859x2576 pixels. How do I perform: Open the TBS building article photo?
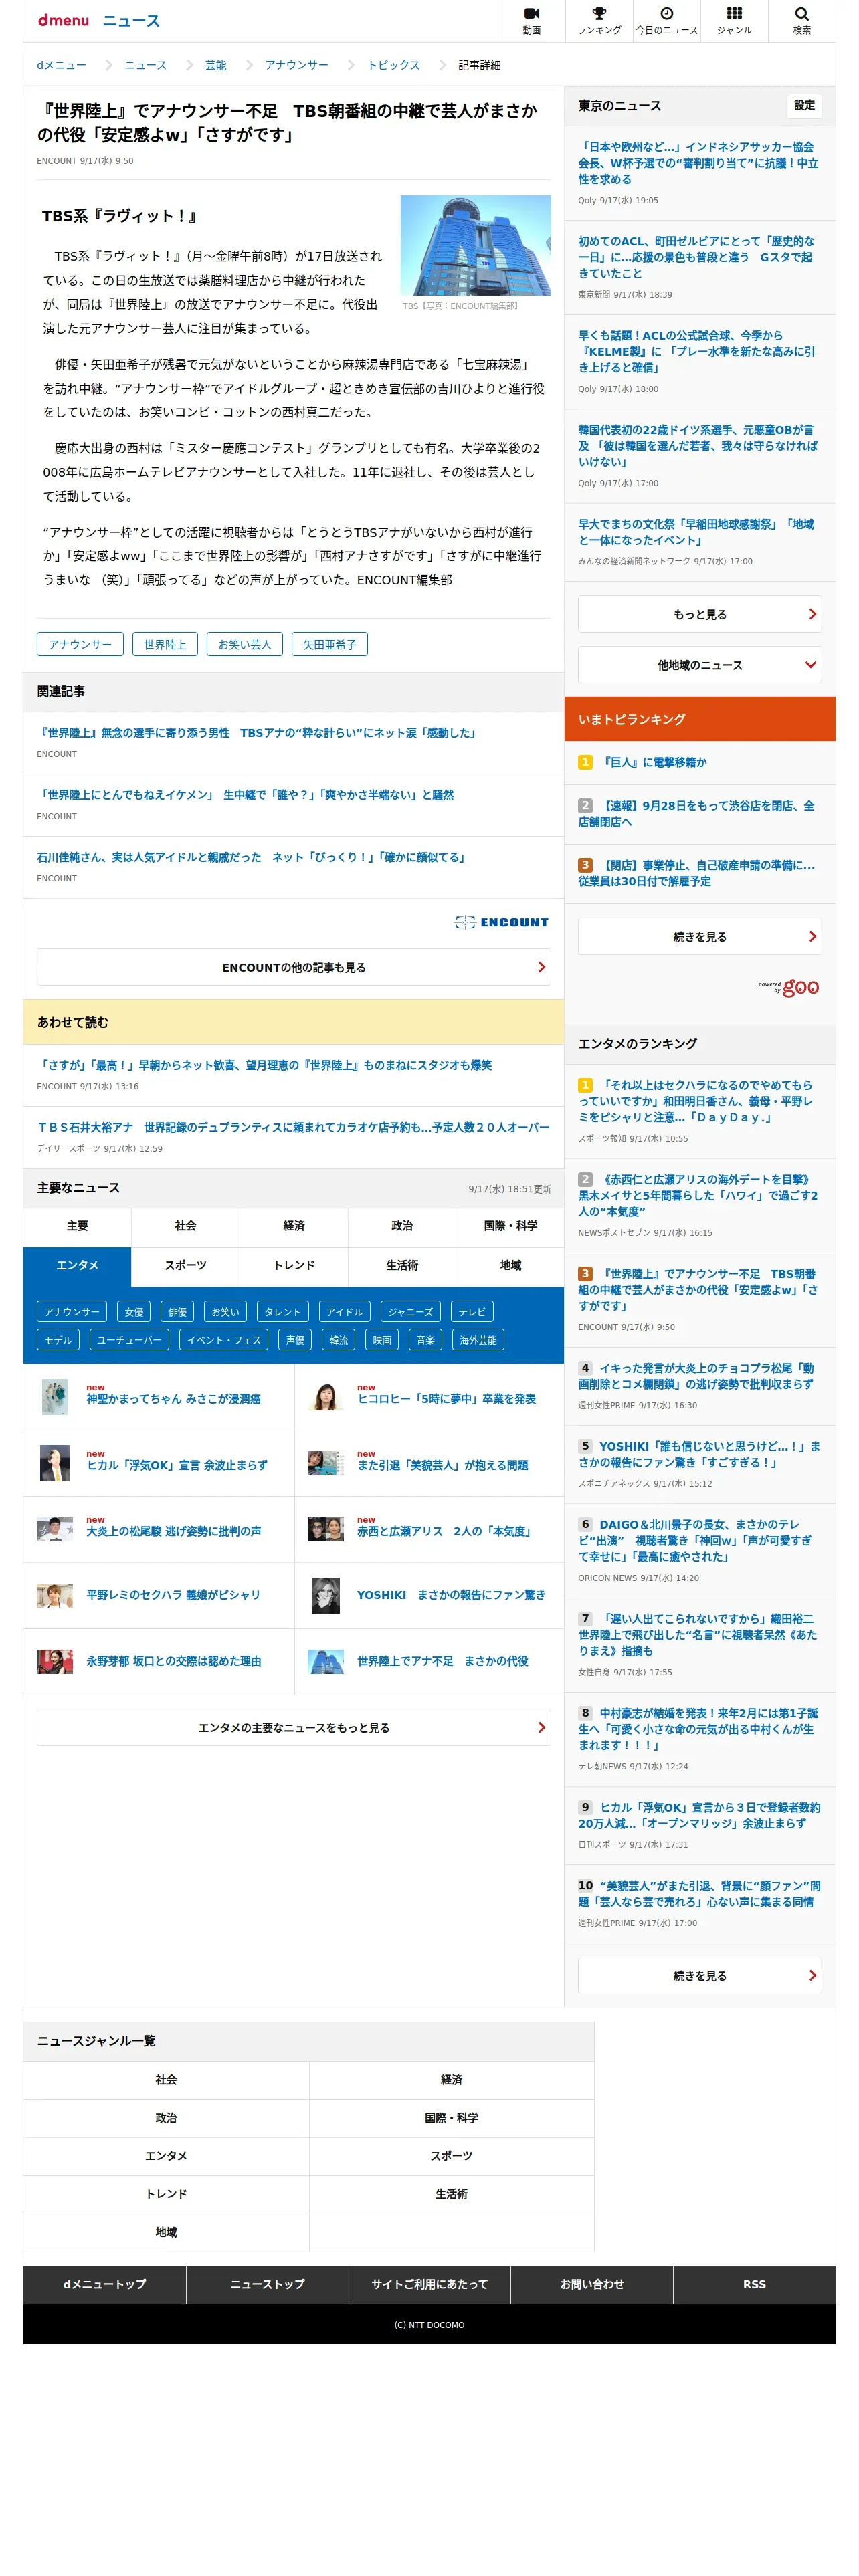tap(475, 245)
